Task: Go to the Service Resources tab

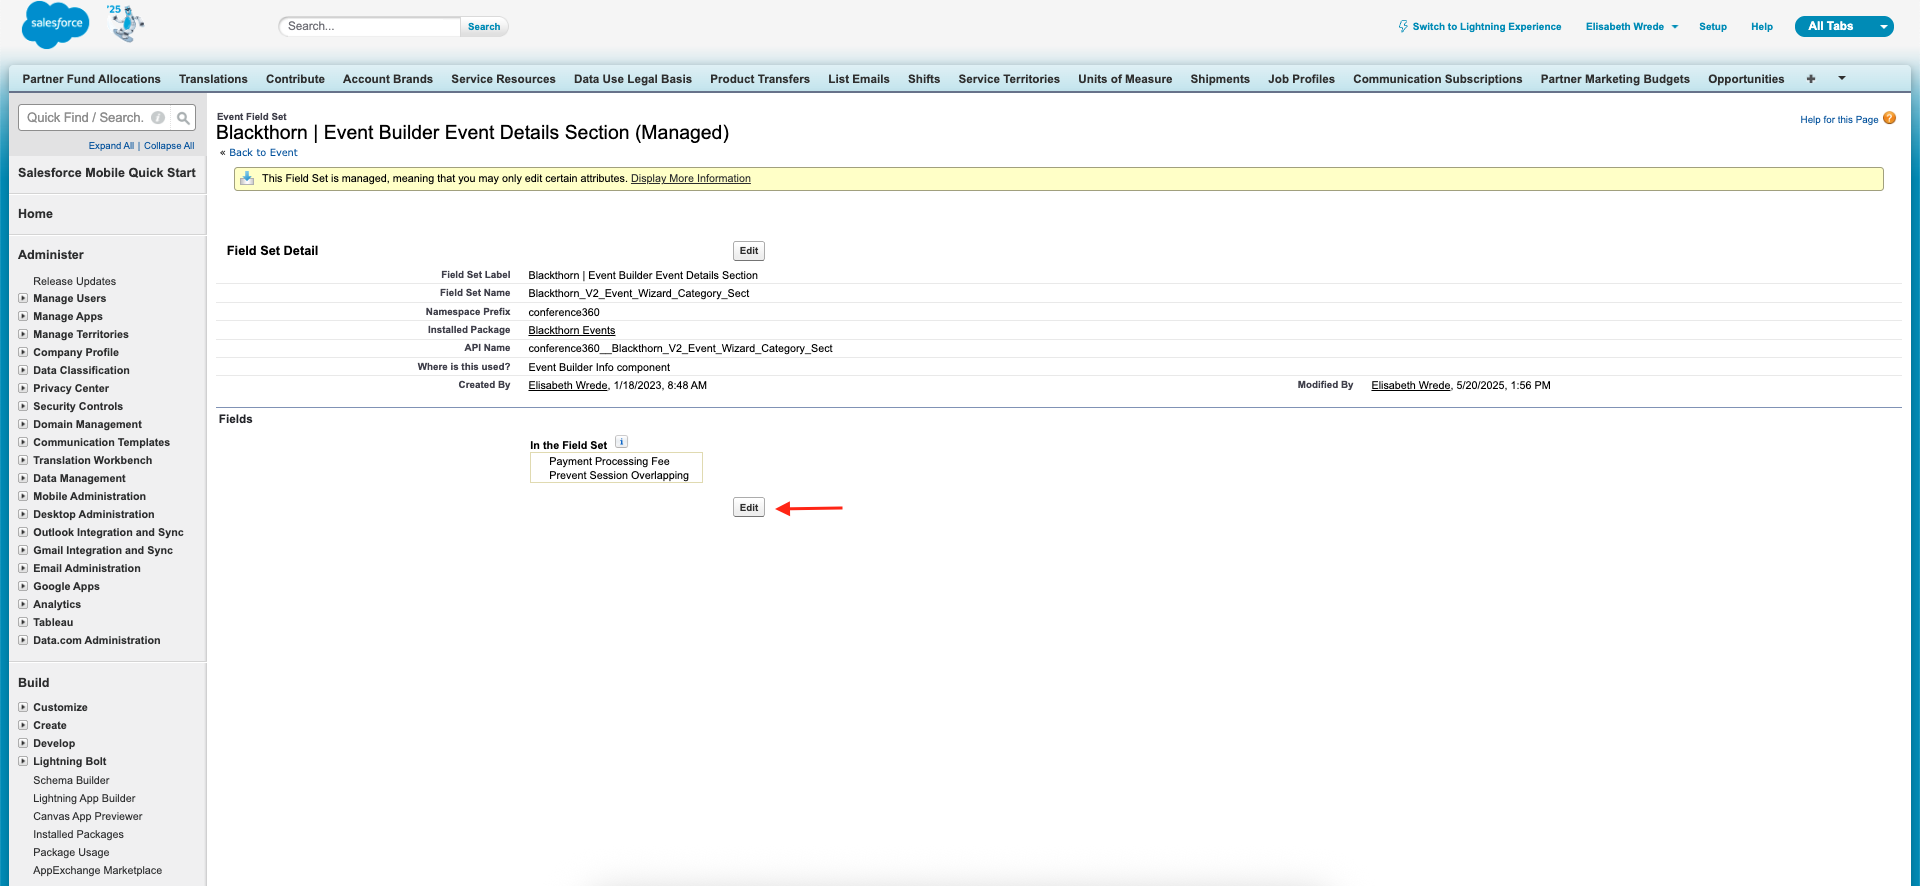Action: 503,79
